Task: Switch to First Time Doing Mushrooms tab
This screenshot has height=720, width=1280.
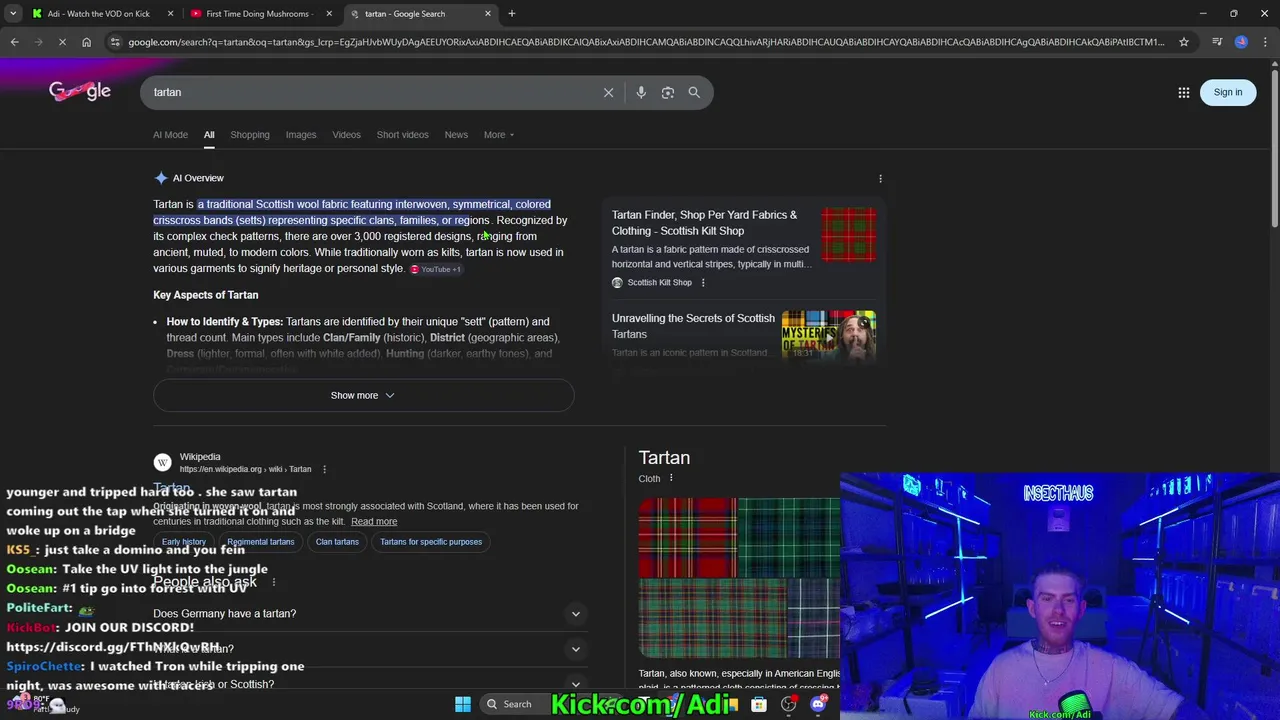Action: click(258, 14)
